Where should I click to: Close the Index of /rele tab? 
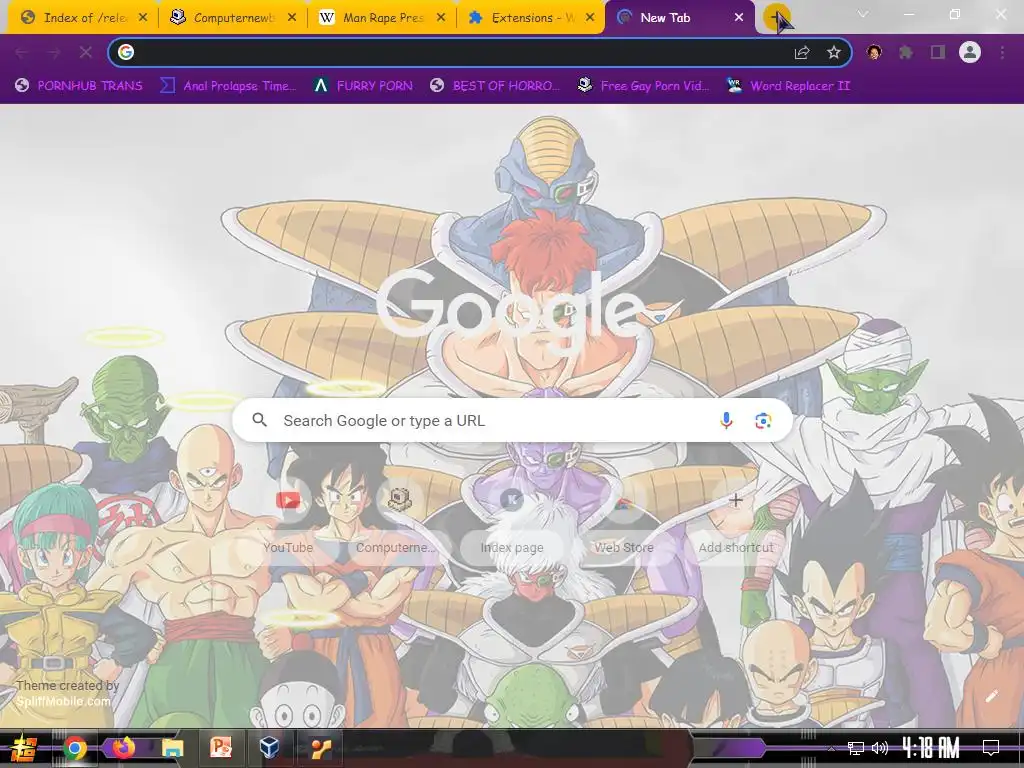[143, 18]
